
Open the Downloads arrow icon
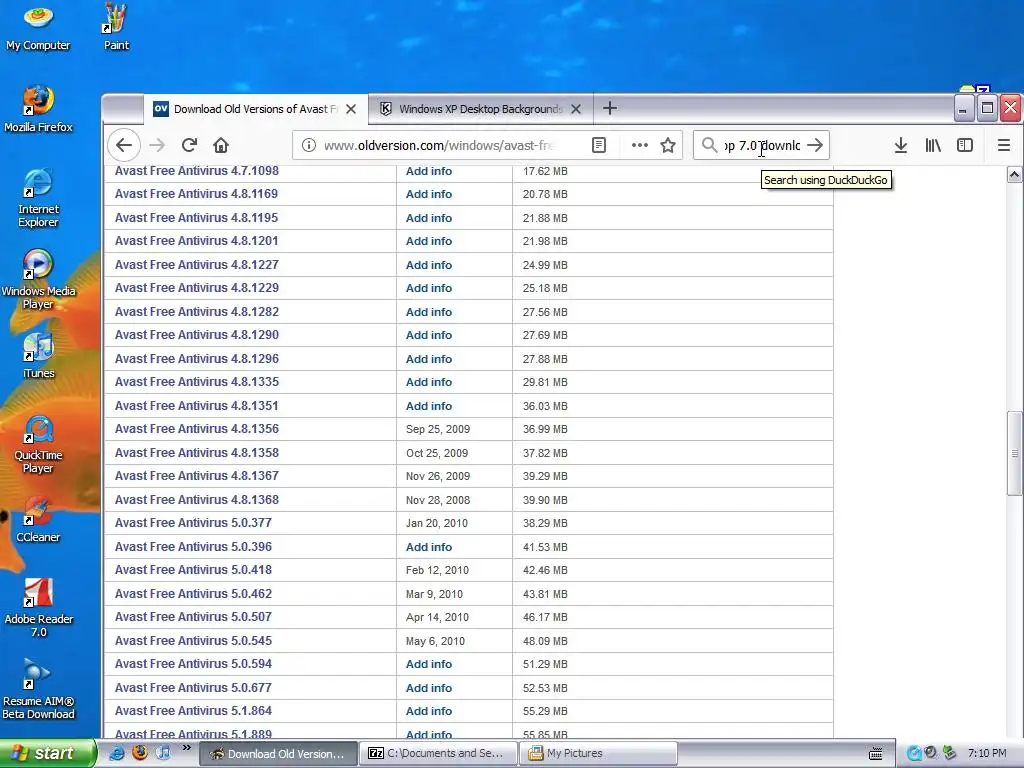coord(901,145)
